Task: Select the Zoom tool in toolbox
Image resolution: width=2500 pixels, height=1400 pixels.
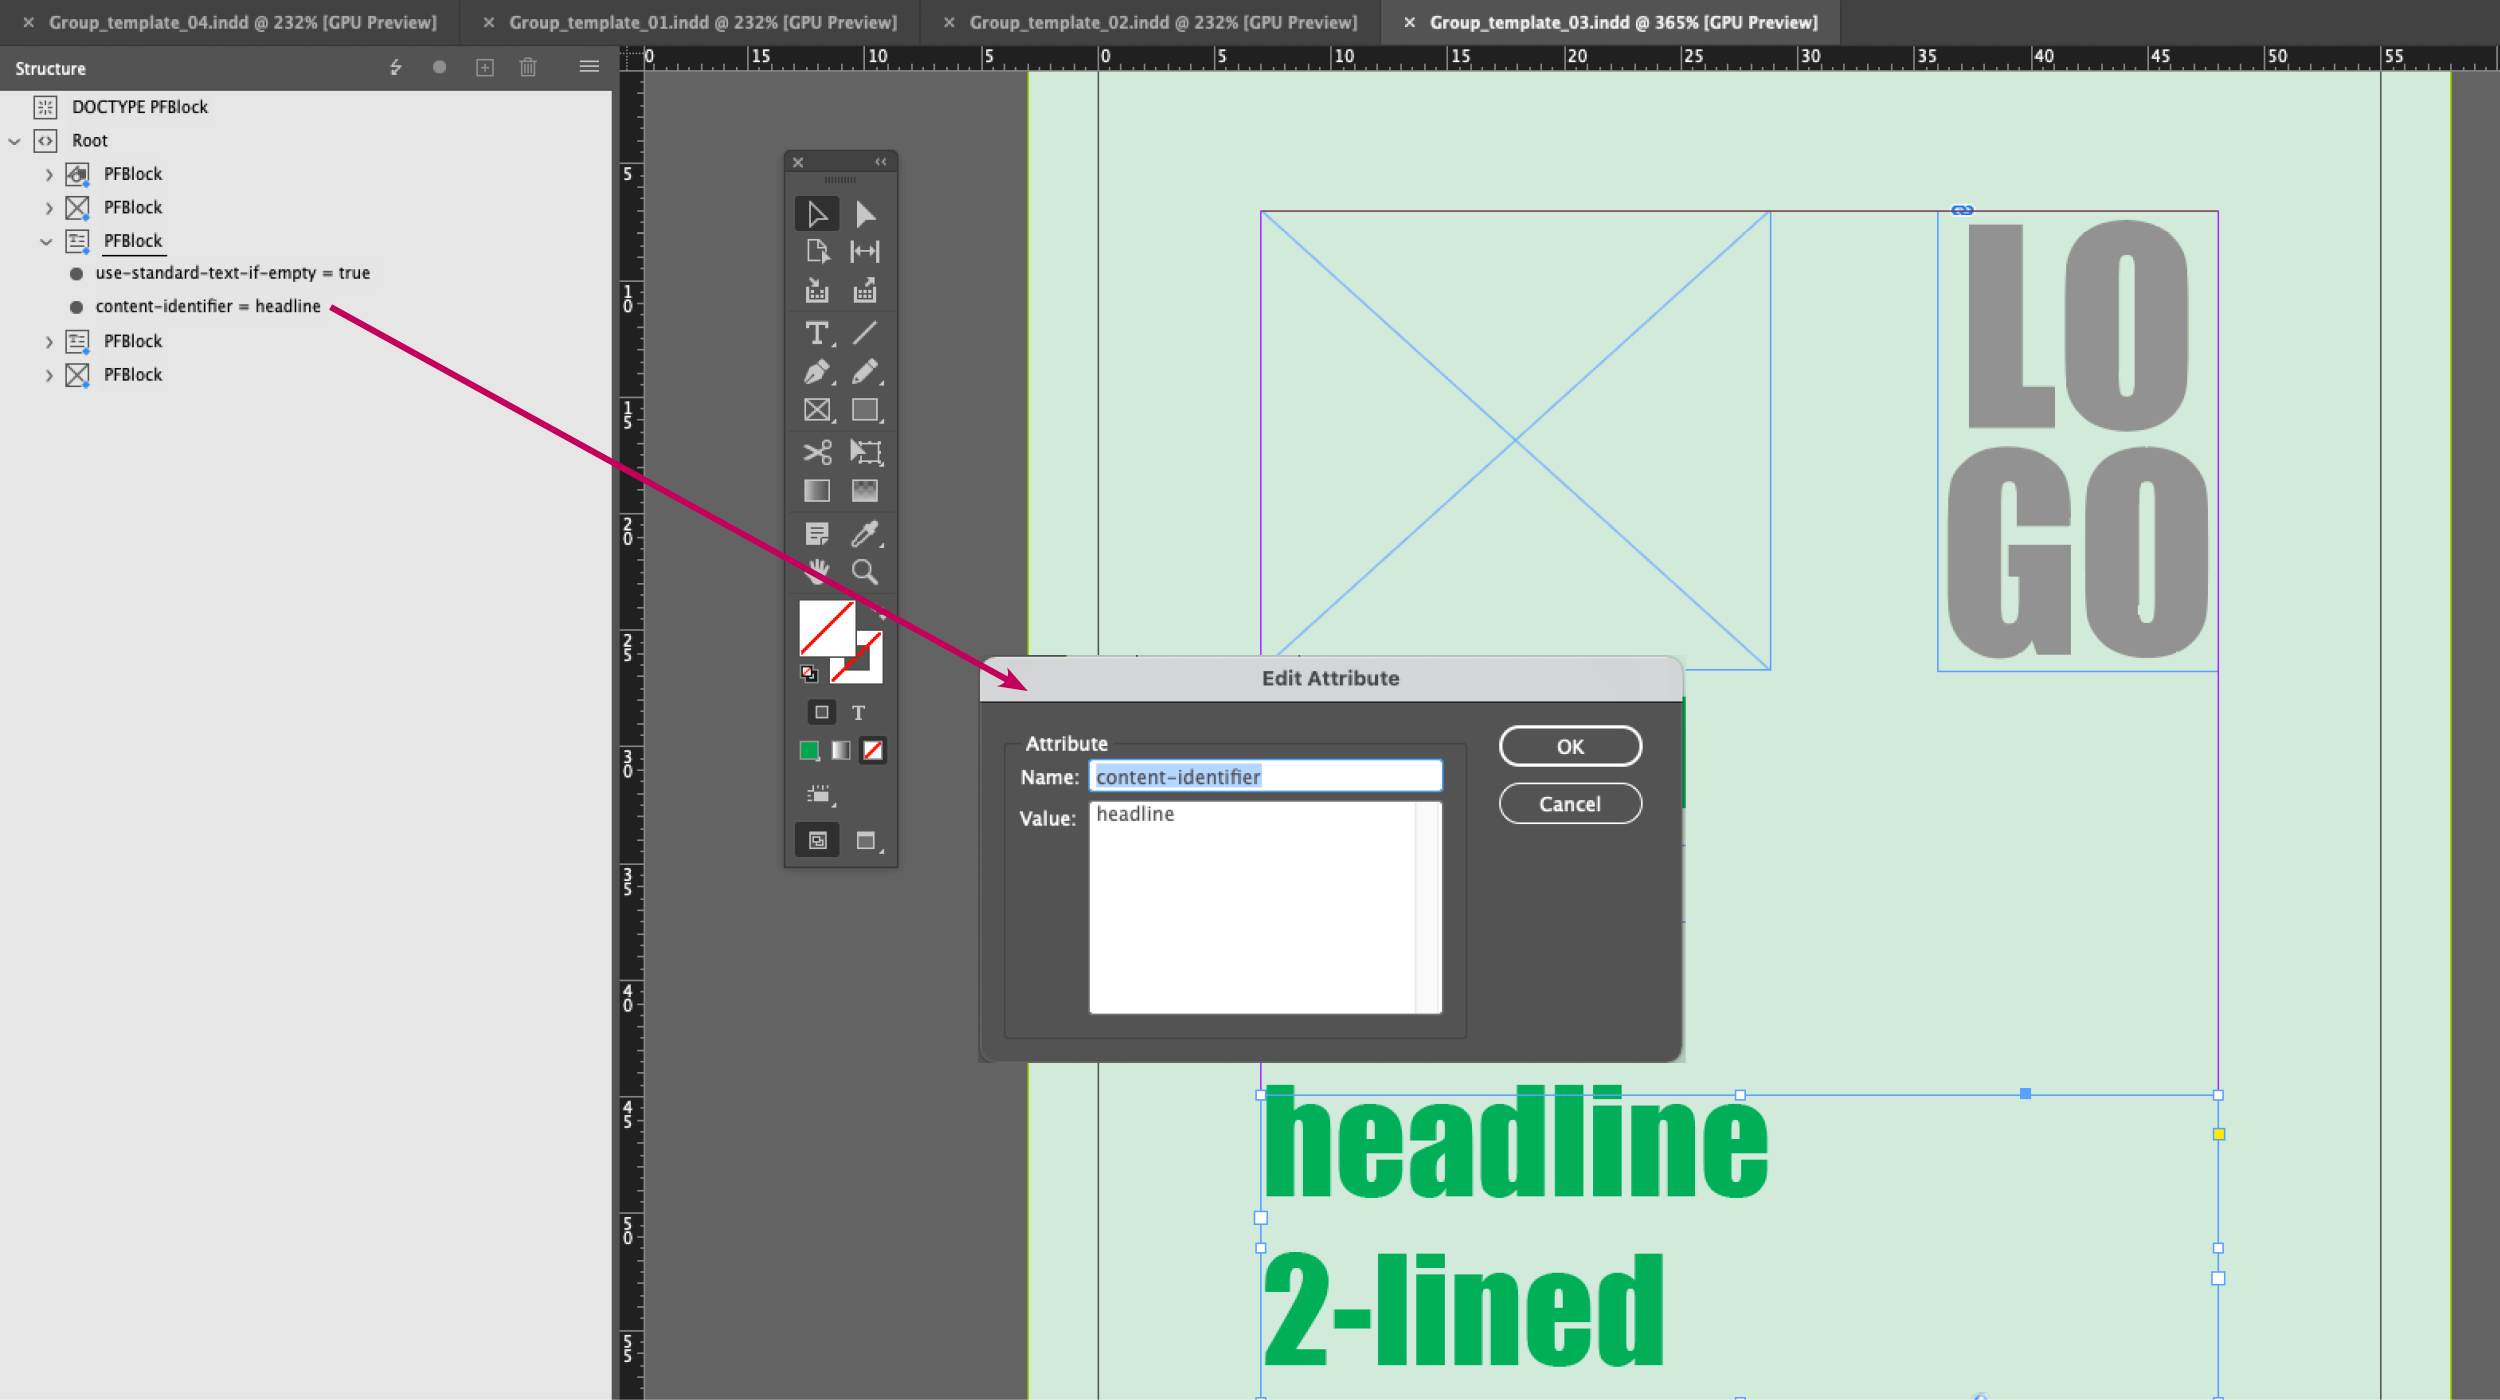Action: pos(864,572)
